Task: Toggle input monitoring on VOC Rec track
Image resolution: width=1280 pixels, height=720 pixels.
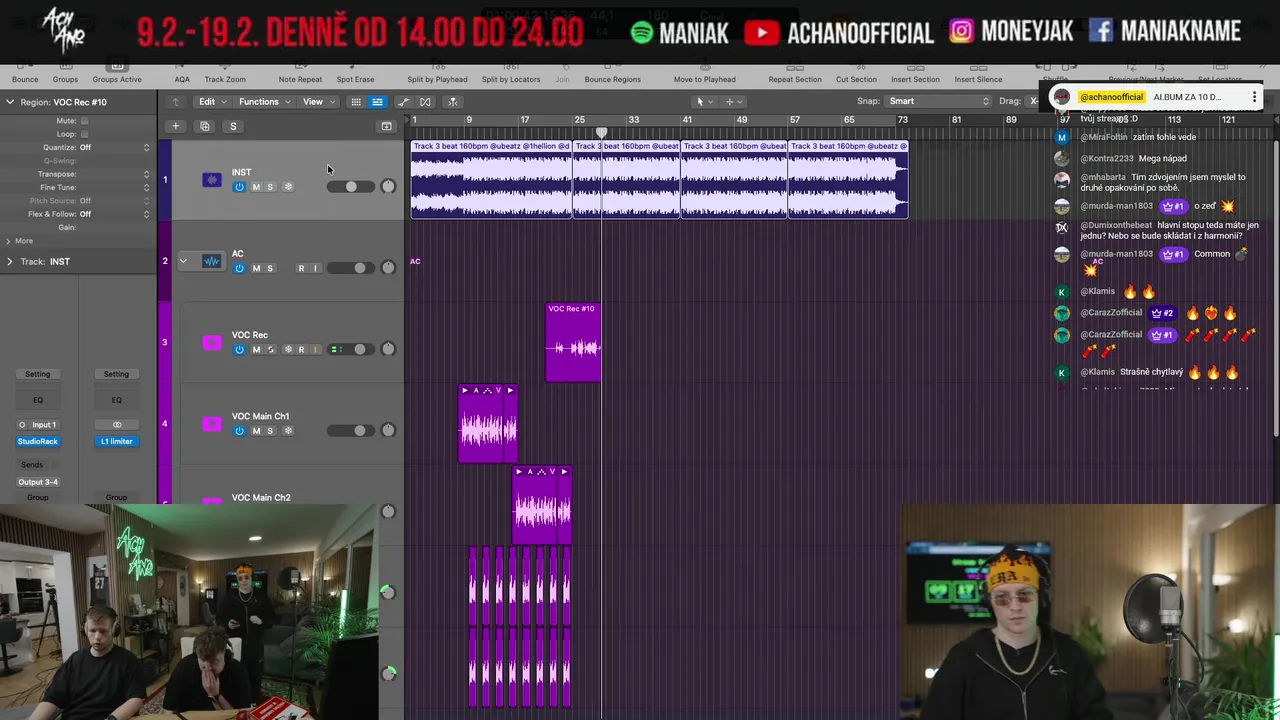Action: (x=315, y=349)
